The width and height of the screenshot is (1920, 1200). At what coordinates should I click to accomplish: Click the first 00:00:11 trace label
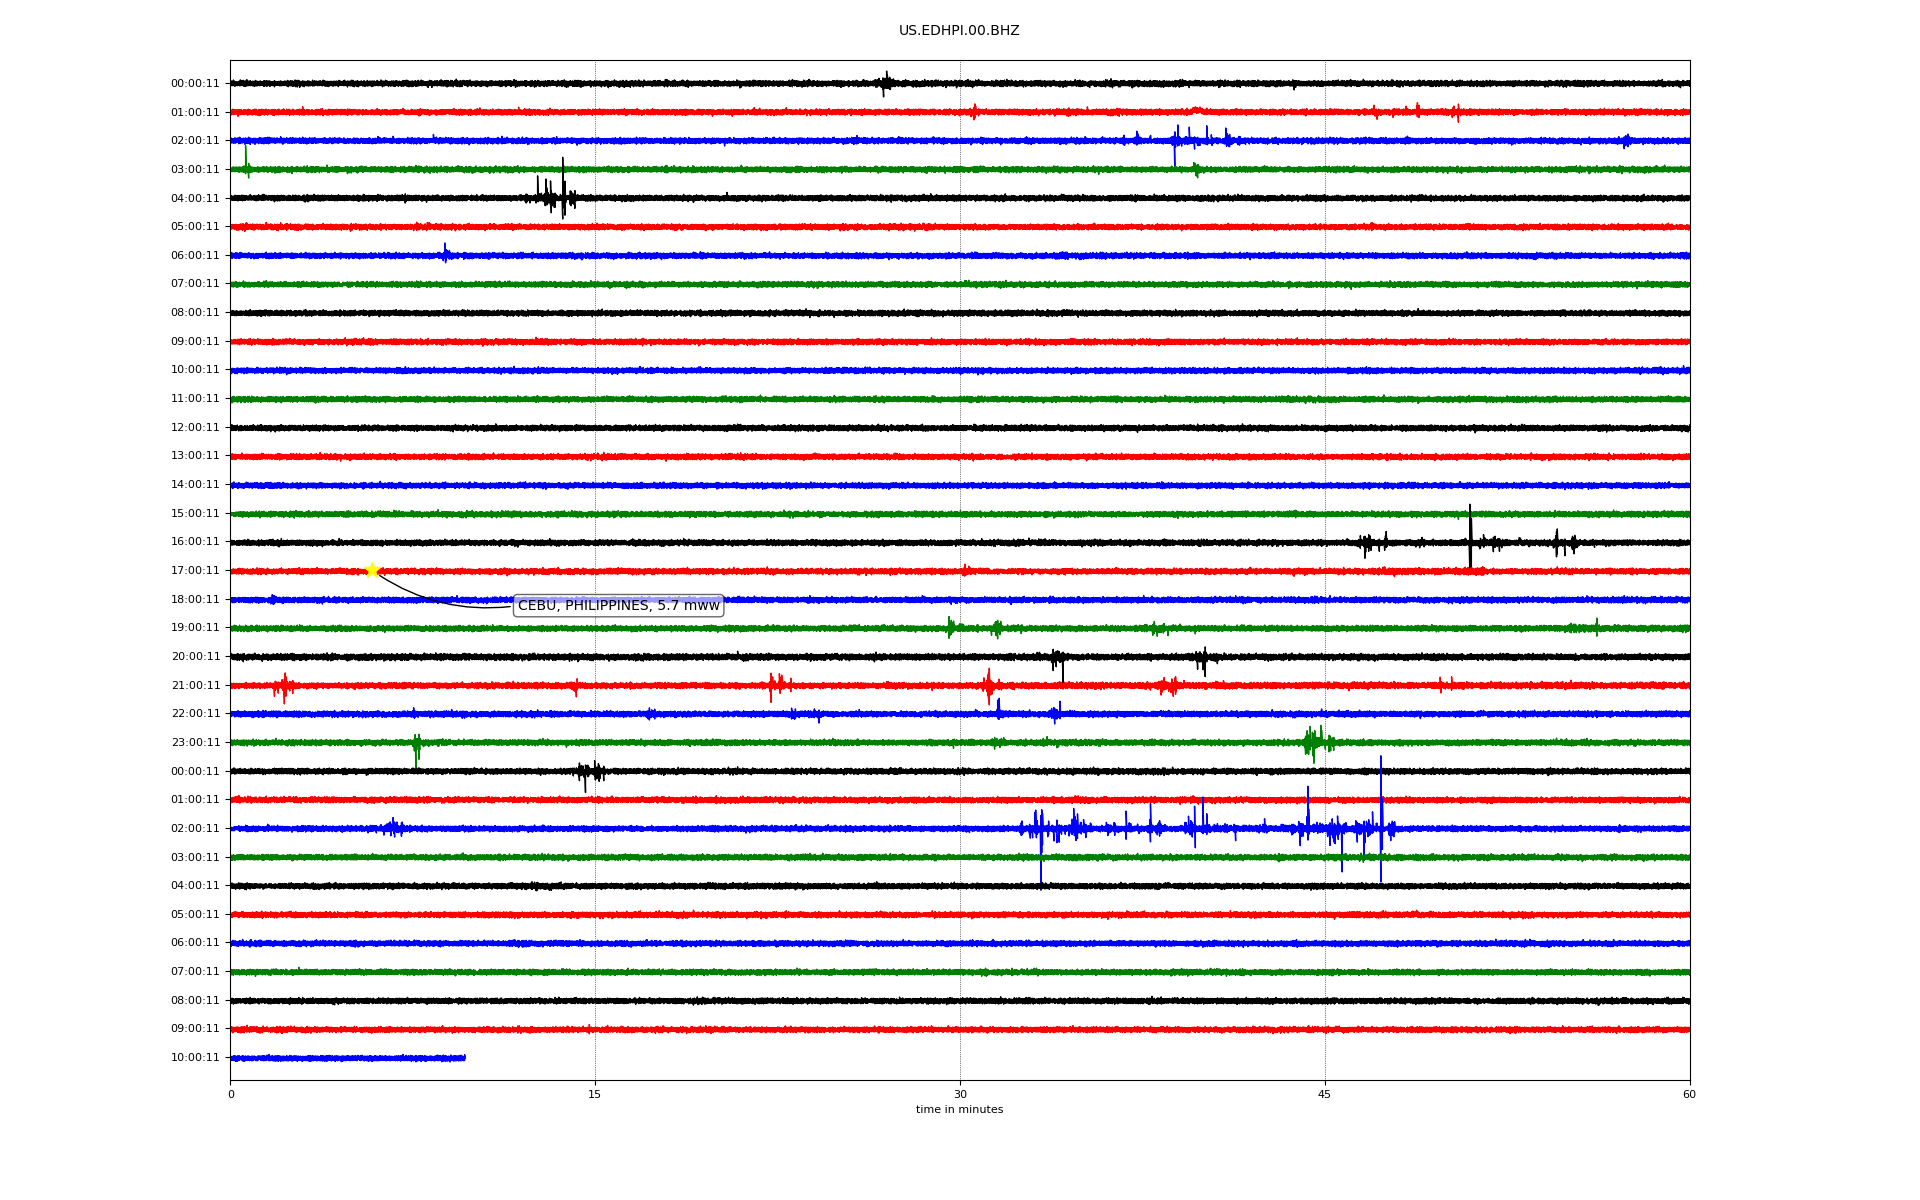195,84
